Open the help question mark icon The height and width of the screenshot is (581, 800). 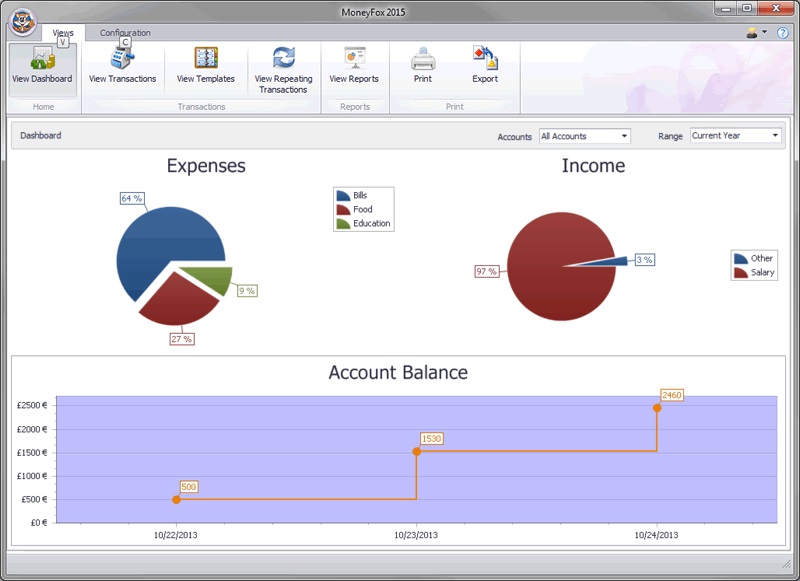(782, 33)
